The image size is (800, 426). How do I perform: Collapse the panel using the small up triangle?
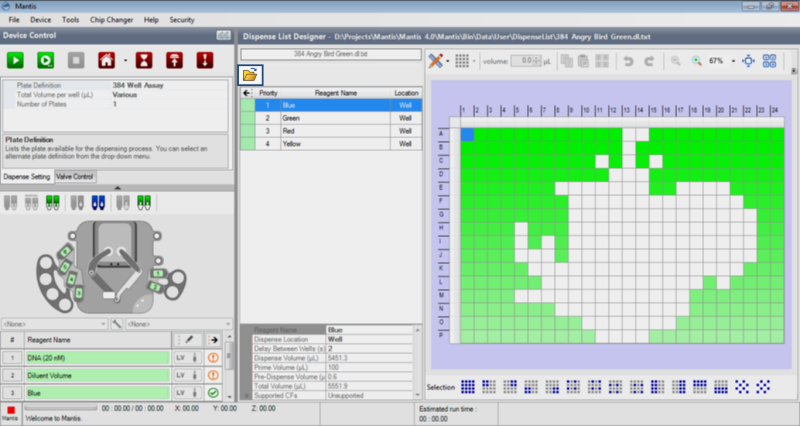[x=118, y=188]
